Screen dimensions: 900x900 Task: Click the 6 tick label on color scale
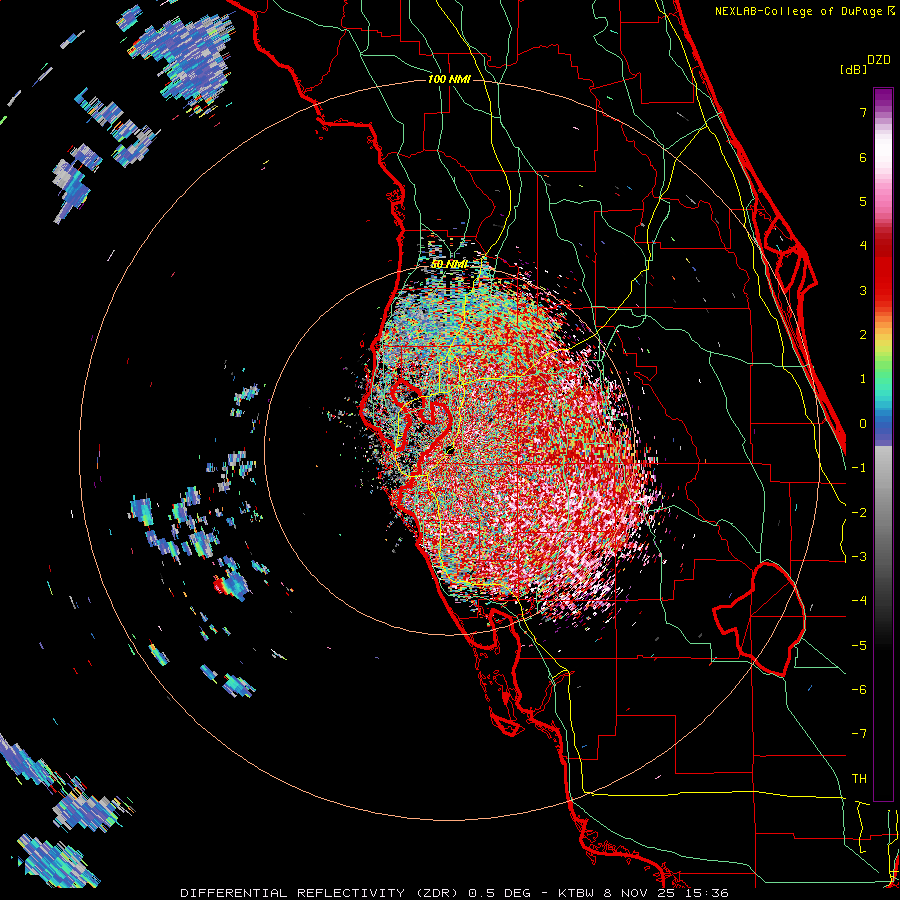[x=862, y=157]
